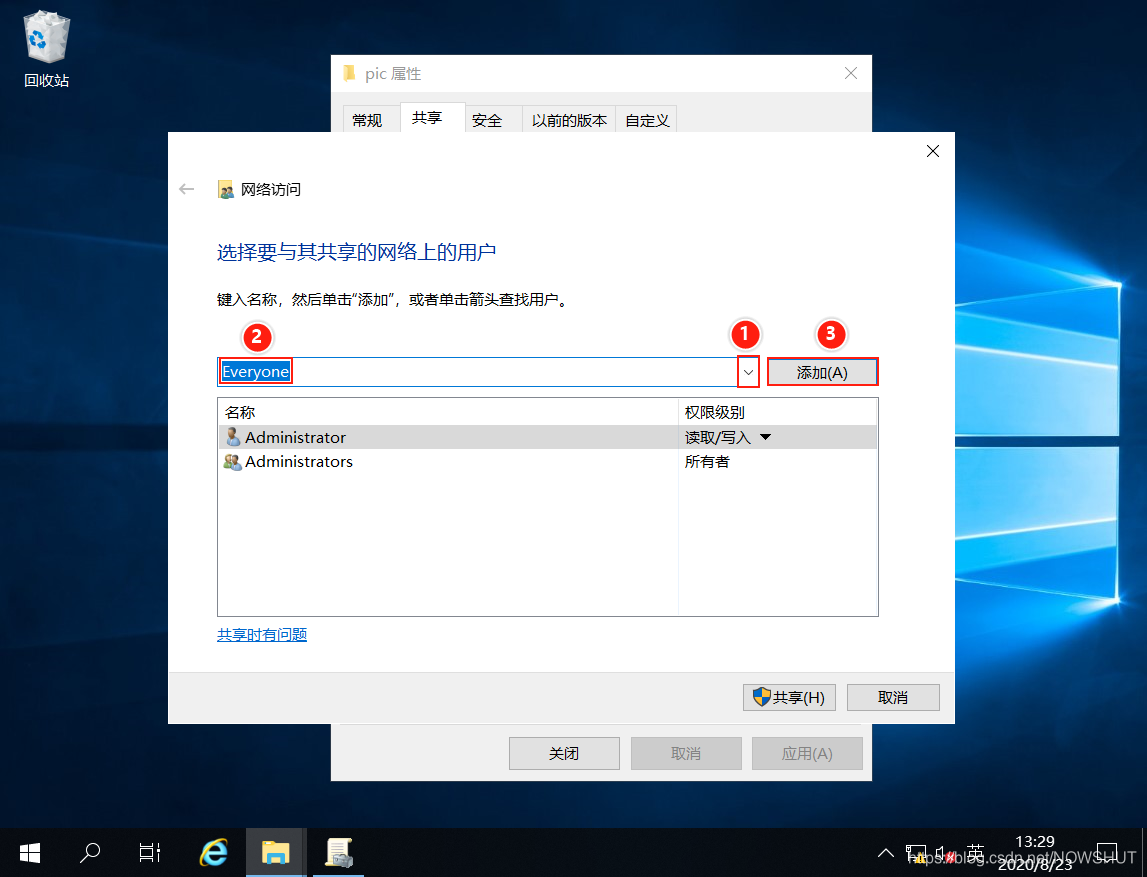The width and height of the screenshot is (1147, 877).
Task: Click the 共享(H) button
Action: coord(789,697)
